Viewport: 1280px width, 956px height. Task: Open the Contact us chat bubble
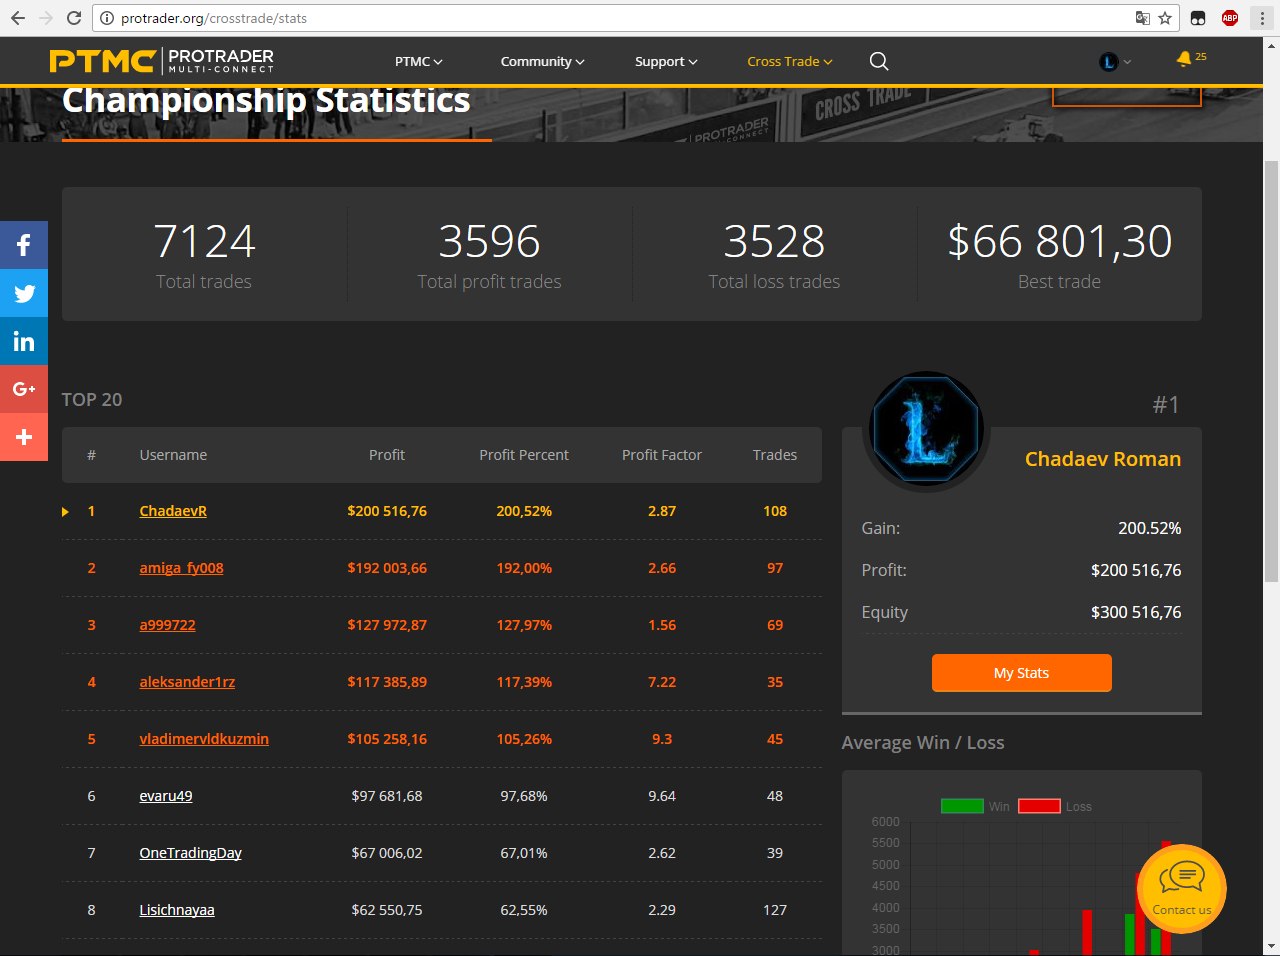click(x=1182, y=888)
